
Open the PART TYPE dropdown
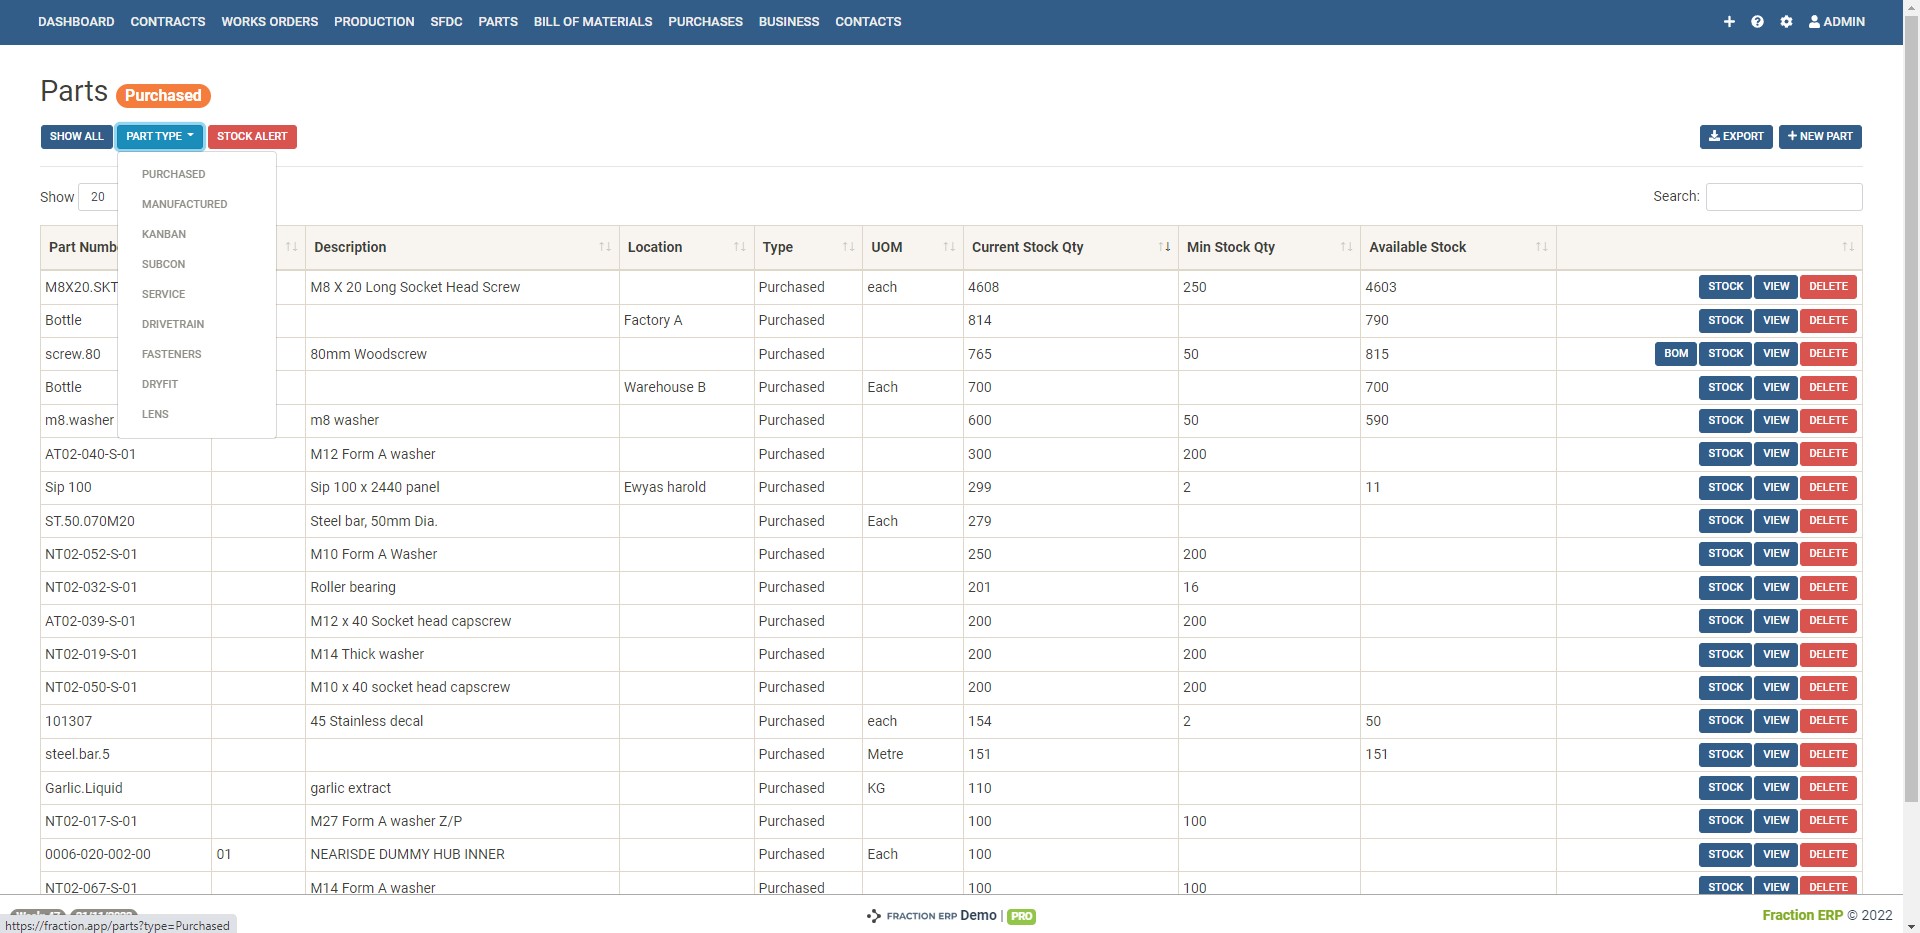click(x=160, y=136)
